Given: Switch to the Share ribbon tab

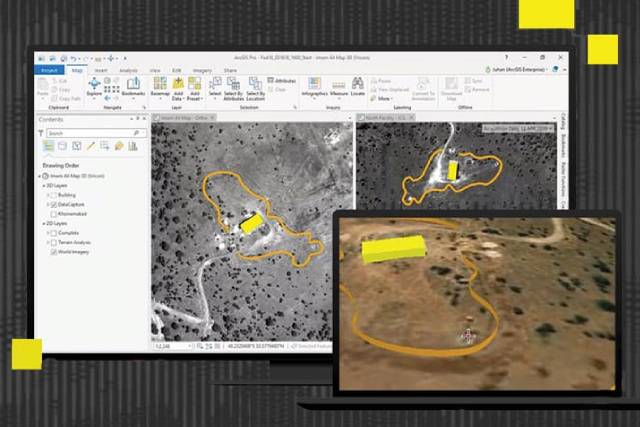Looking at the screenshot, I should click(x=230, y=70).
